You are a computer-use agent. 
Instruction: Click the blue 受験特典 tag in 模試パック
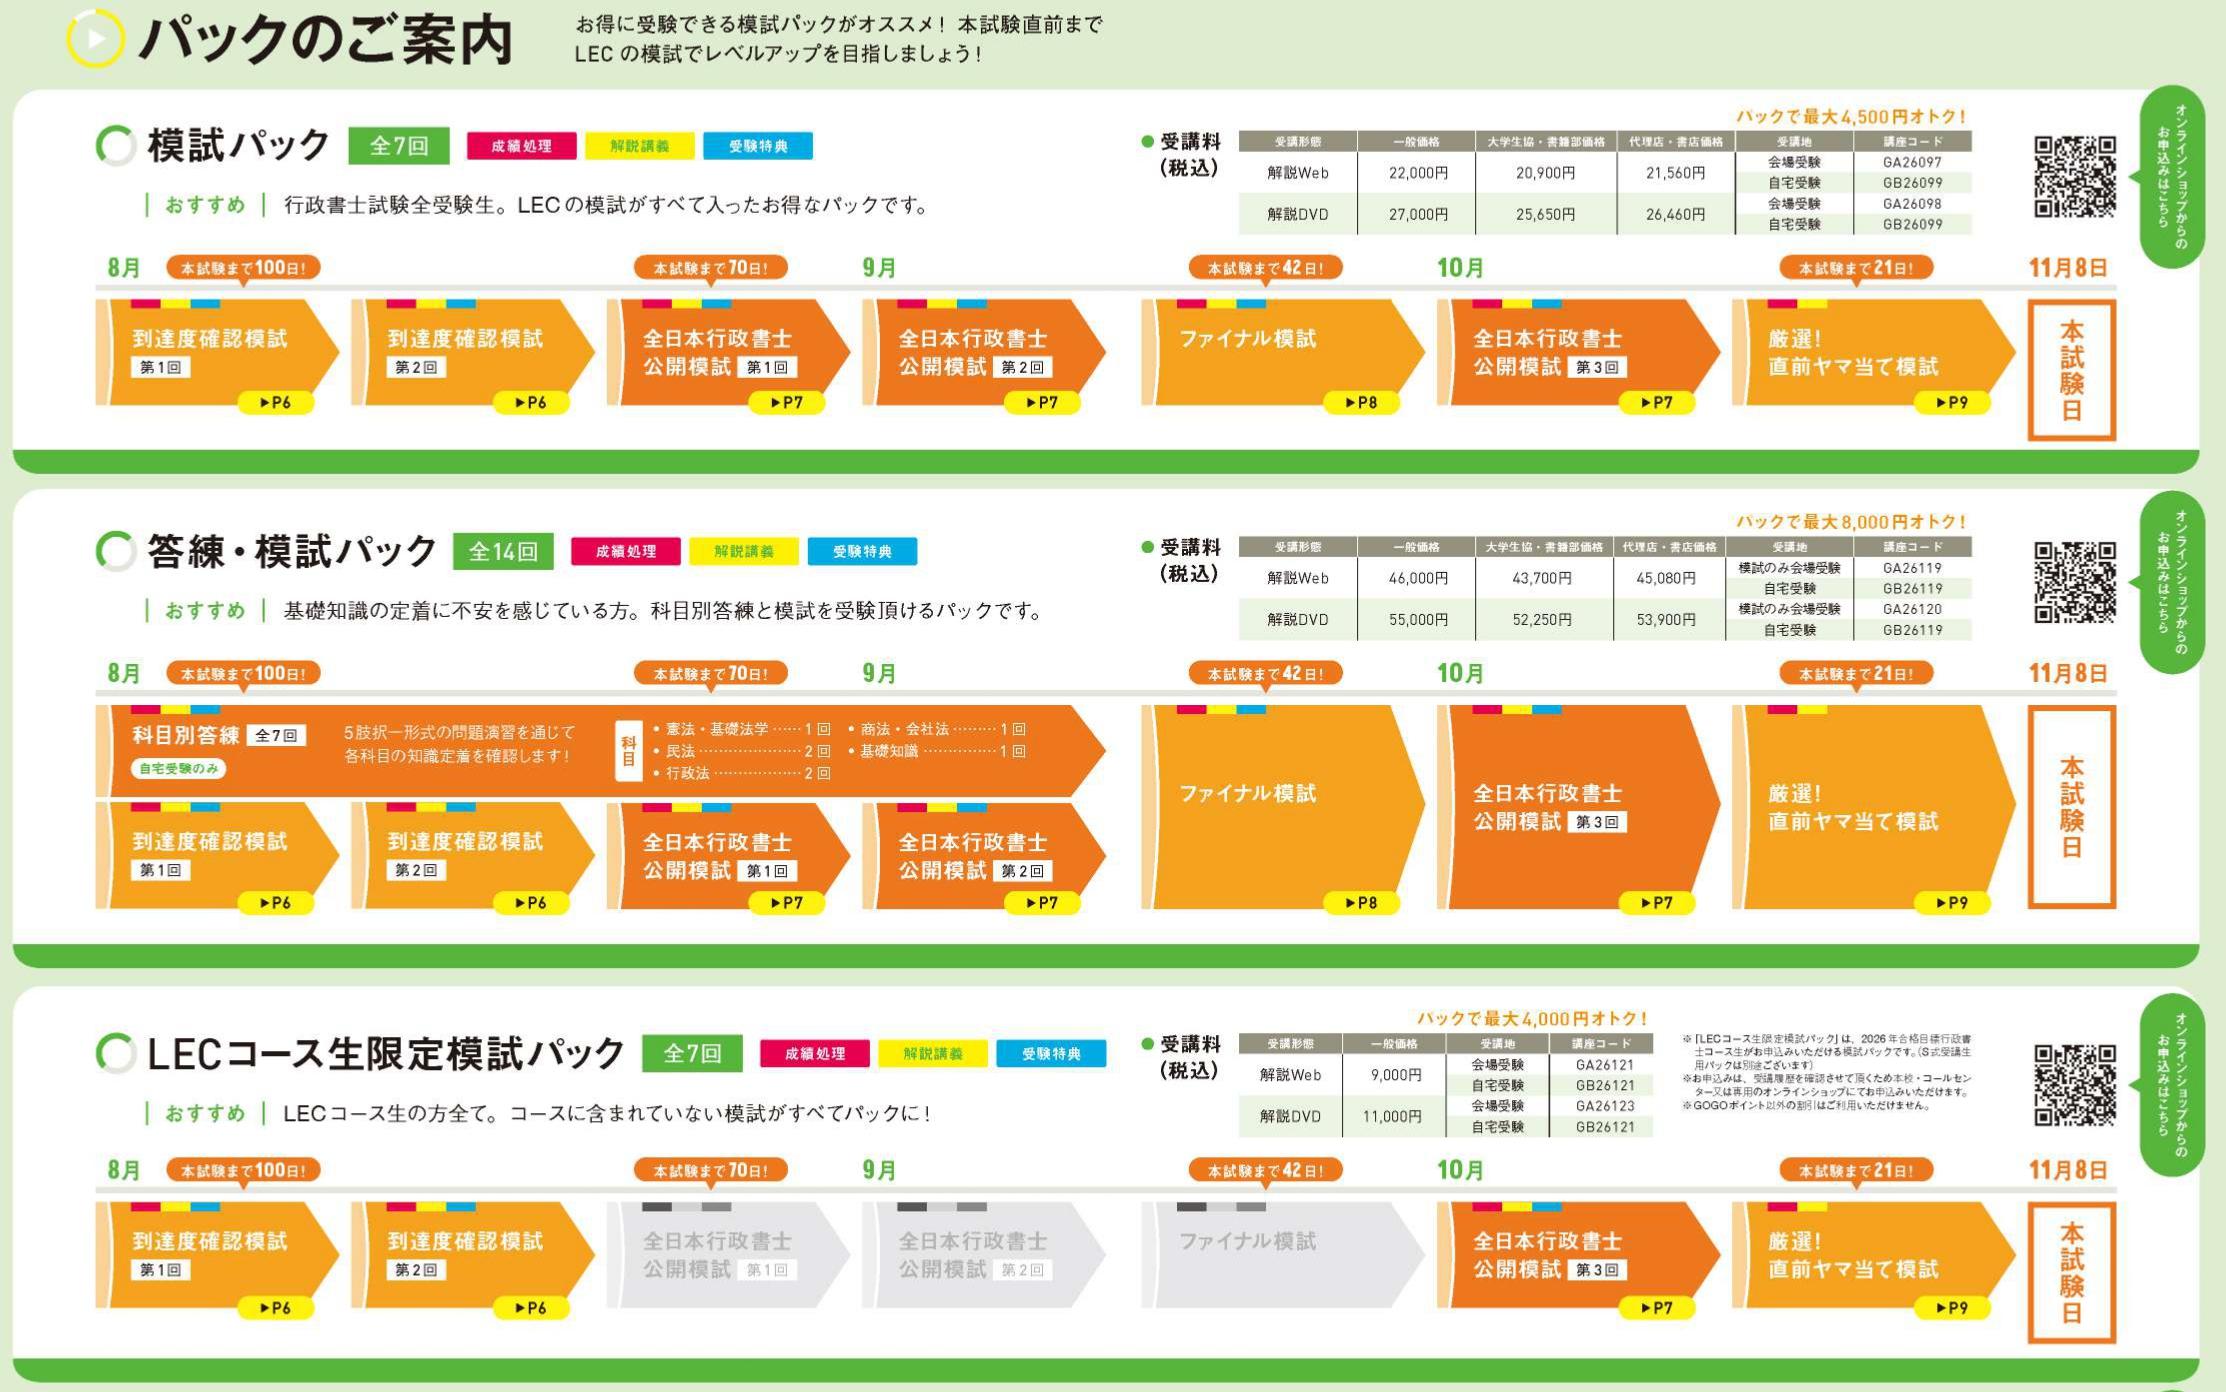(758, 146)
